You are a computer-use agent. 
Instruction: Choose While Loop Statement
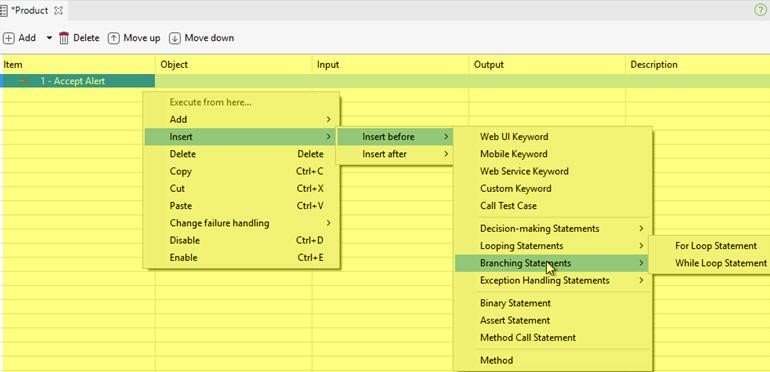pyautogui.click(x=710, y=263)
